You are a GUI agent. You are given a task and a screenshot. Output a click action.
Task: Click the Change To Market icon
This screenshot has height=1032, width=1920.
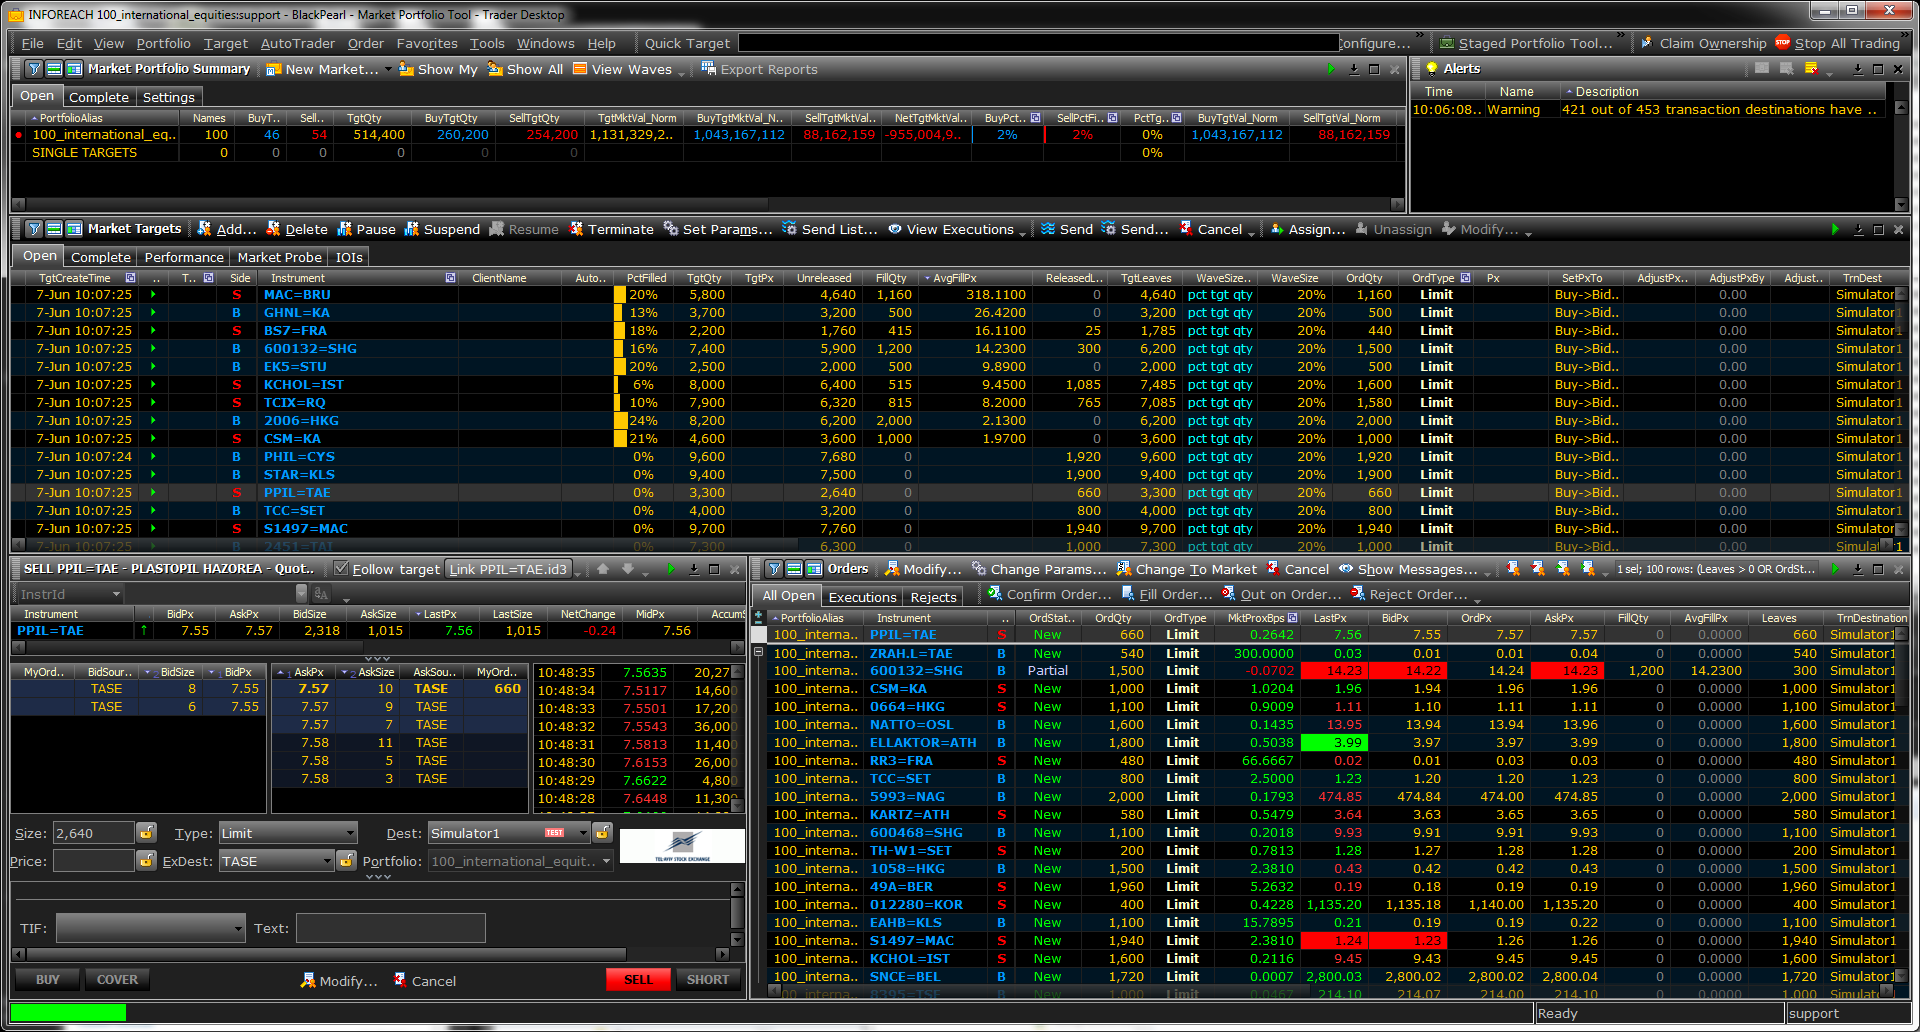click(1124, 569)
